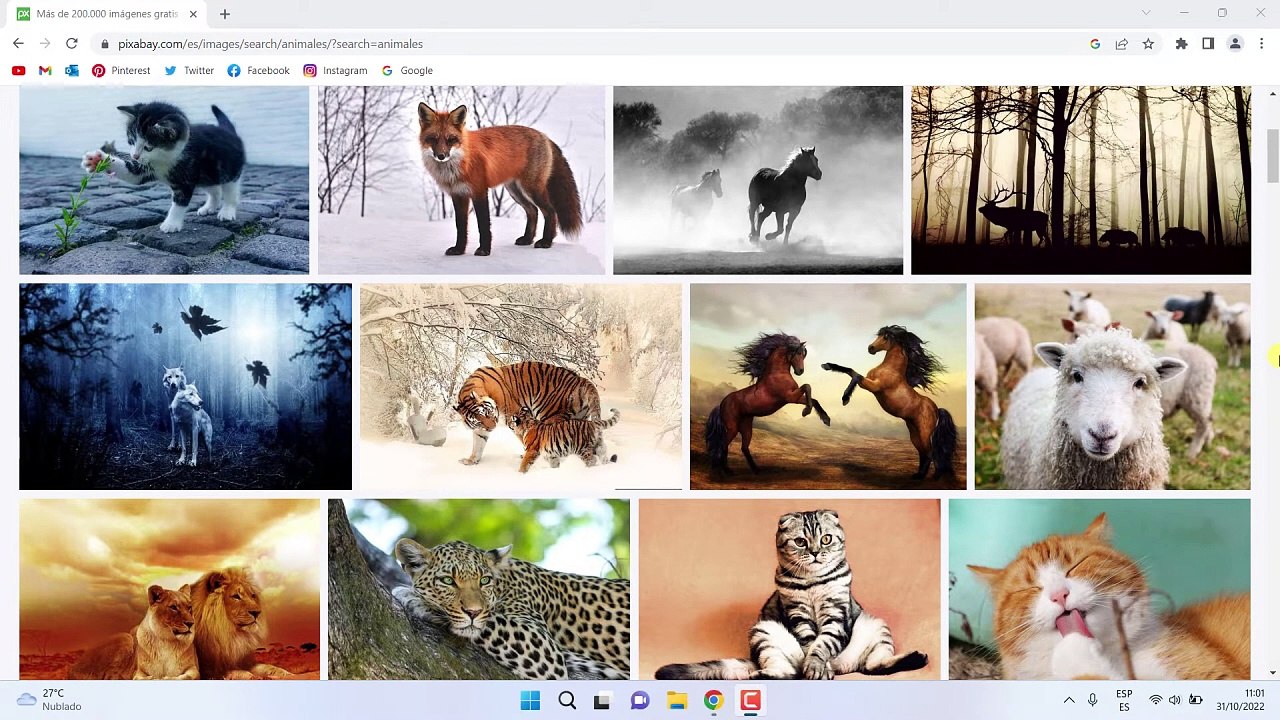Change the ESP keyboard language
The height and width of the screenshot is (720, 1280).
pos(1124,700)
